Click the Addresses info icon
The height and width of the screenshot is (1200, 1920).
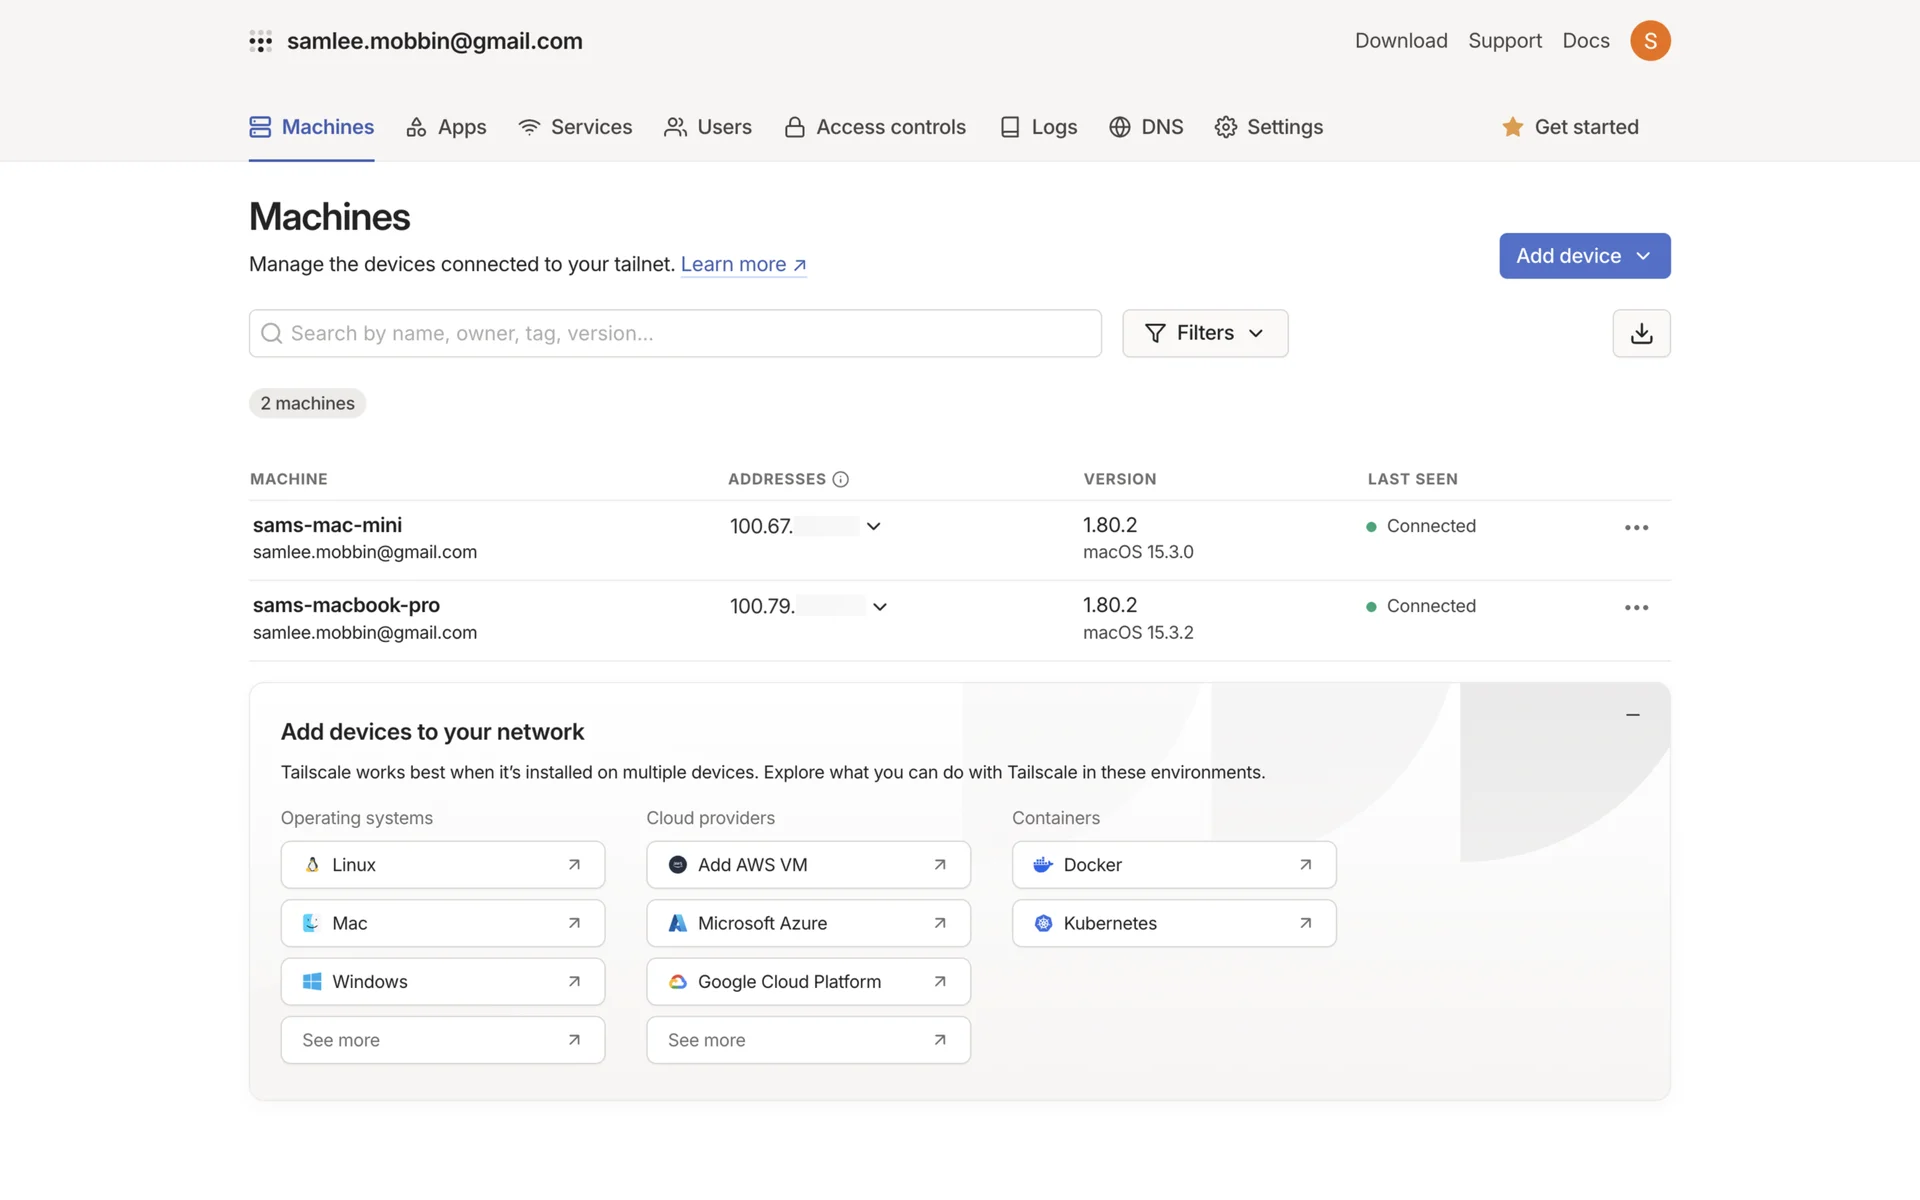point(840,479)
